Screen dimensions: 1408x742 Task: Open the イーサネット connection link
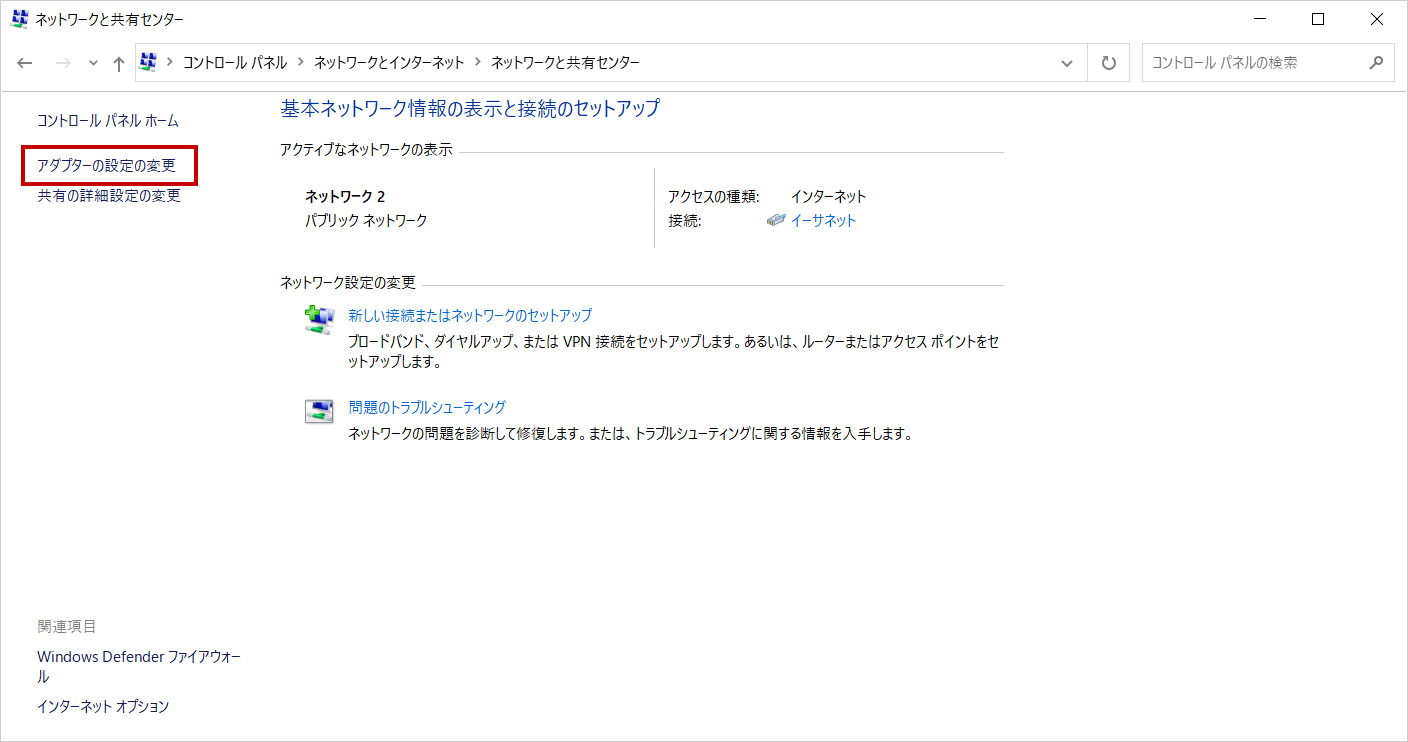(x=823, y=221)
